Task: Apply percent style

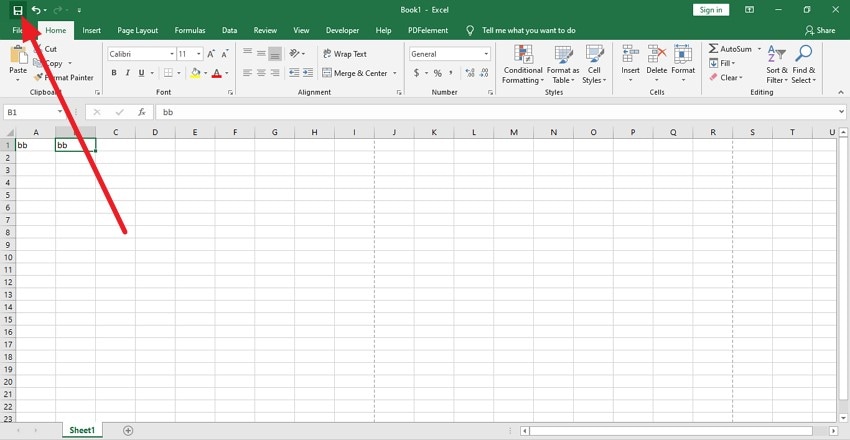Action: pos(437,73)
